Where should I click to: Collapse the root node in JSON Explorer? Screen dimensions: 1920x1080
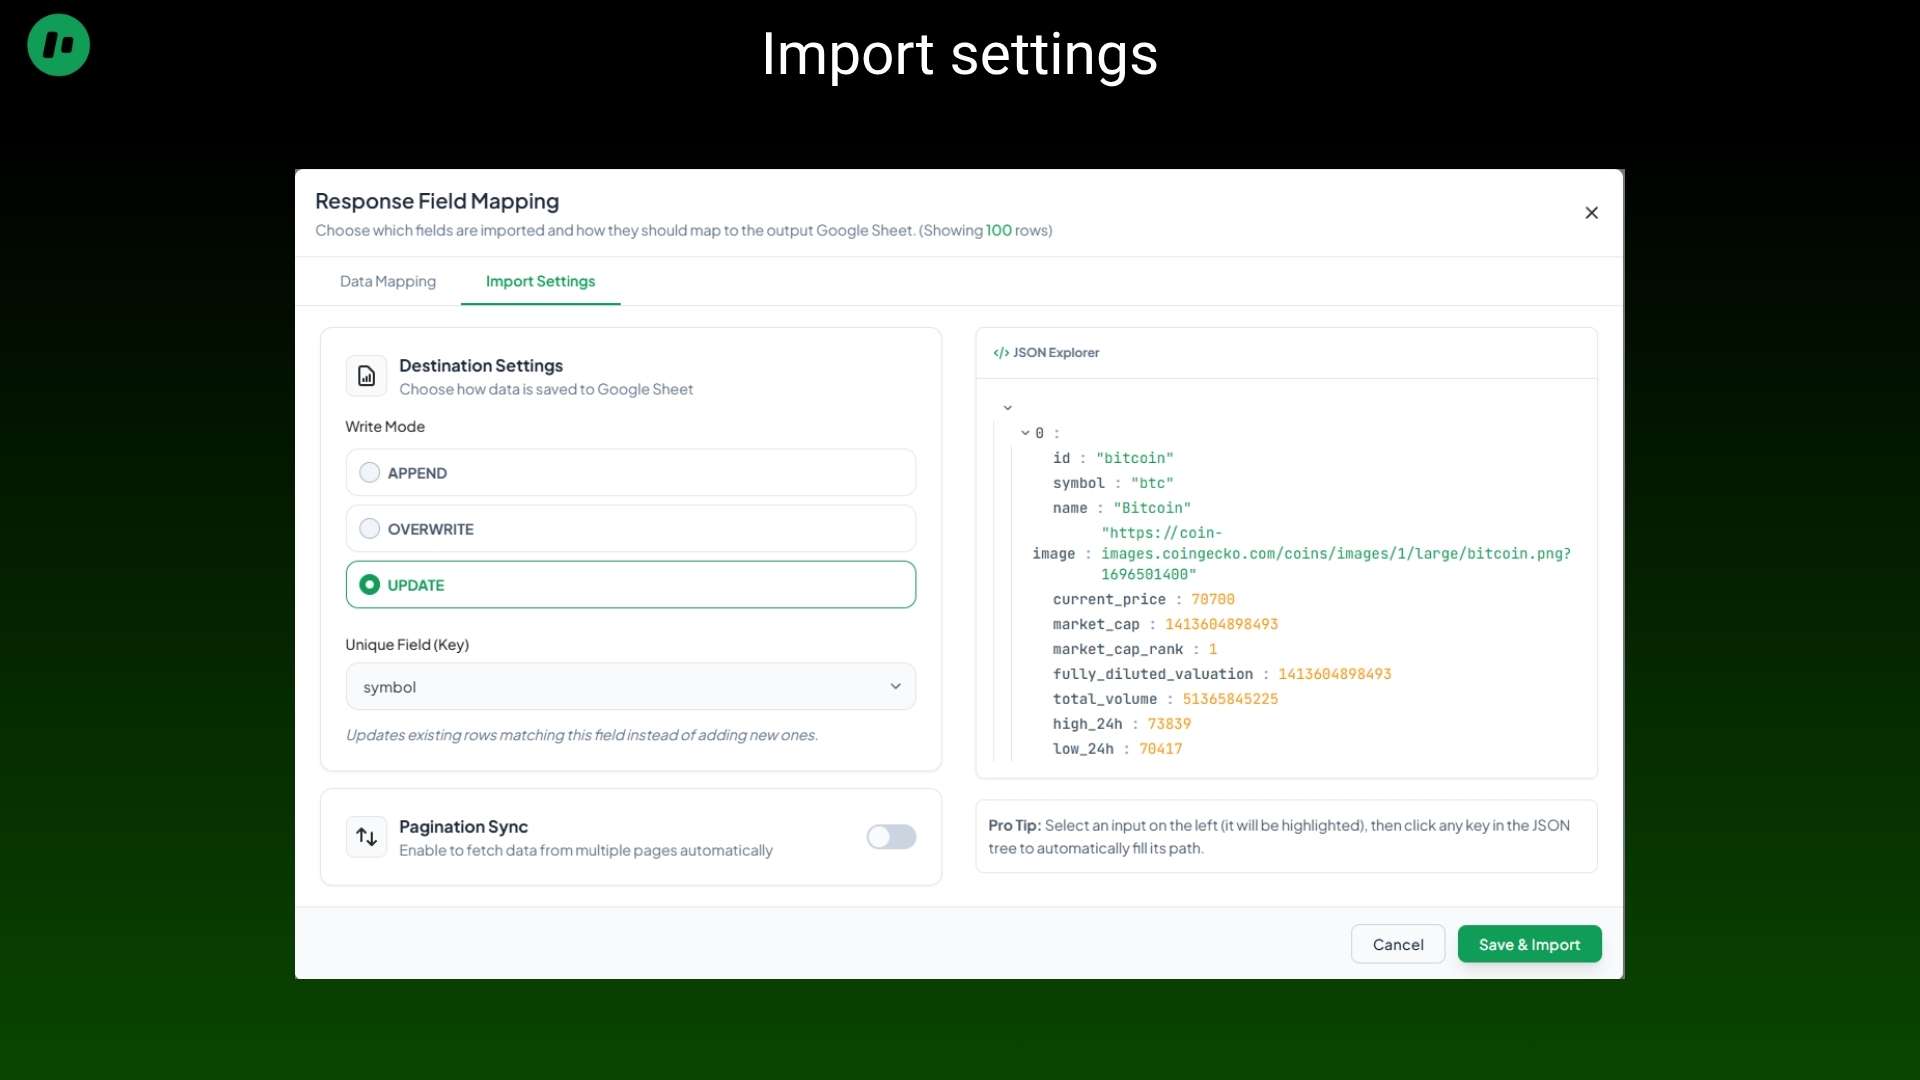1008,406
